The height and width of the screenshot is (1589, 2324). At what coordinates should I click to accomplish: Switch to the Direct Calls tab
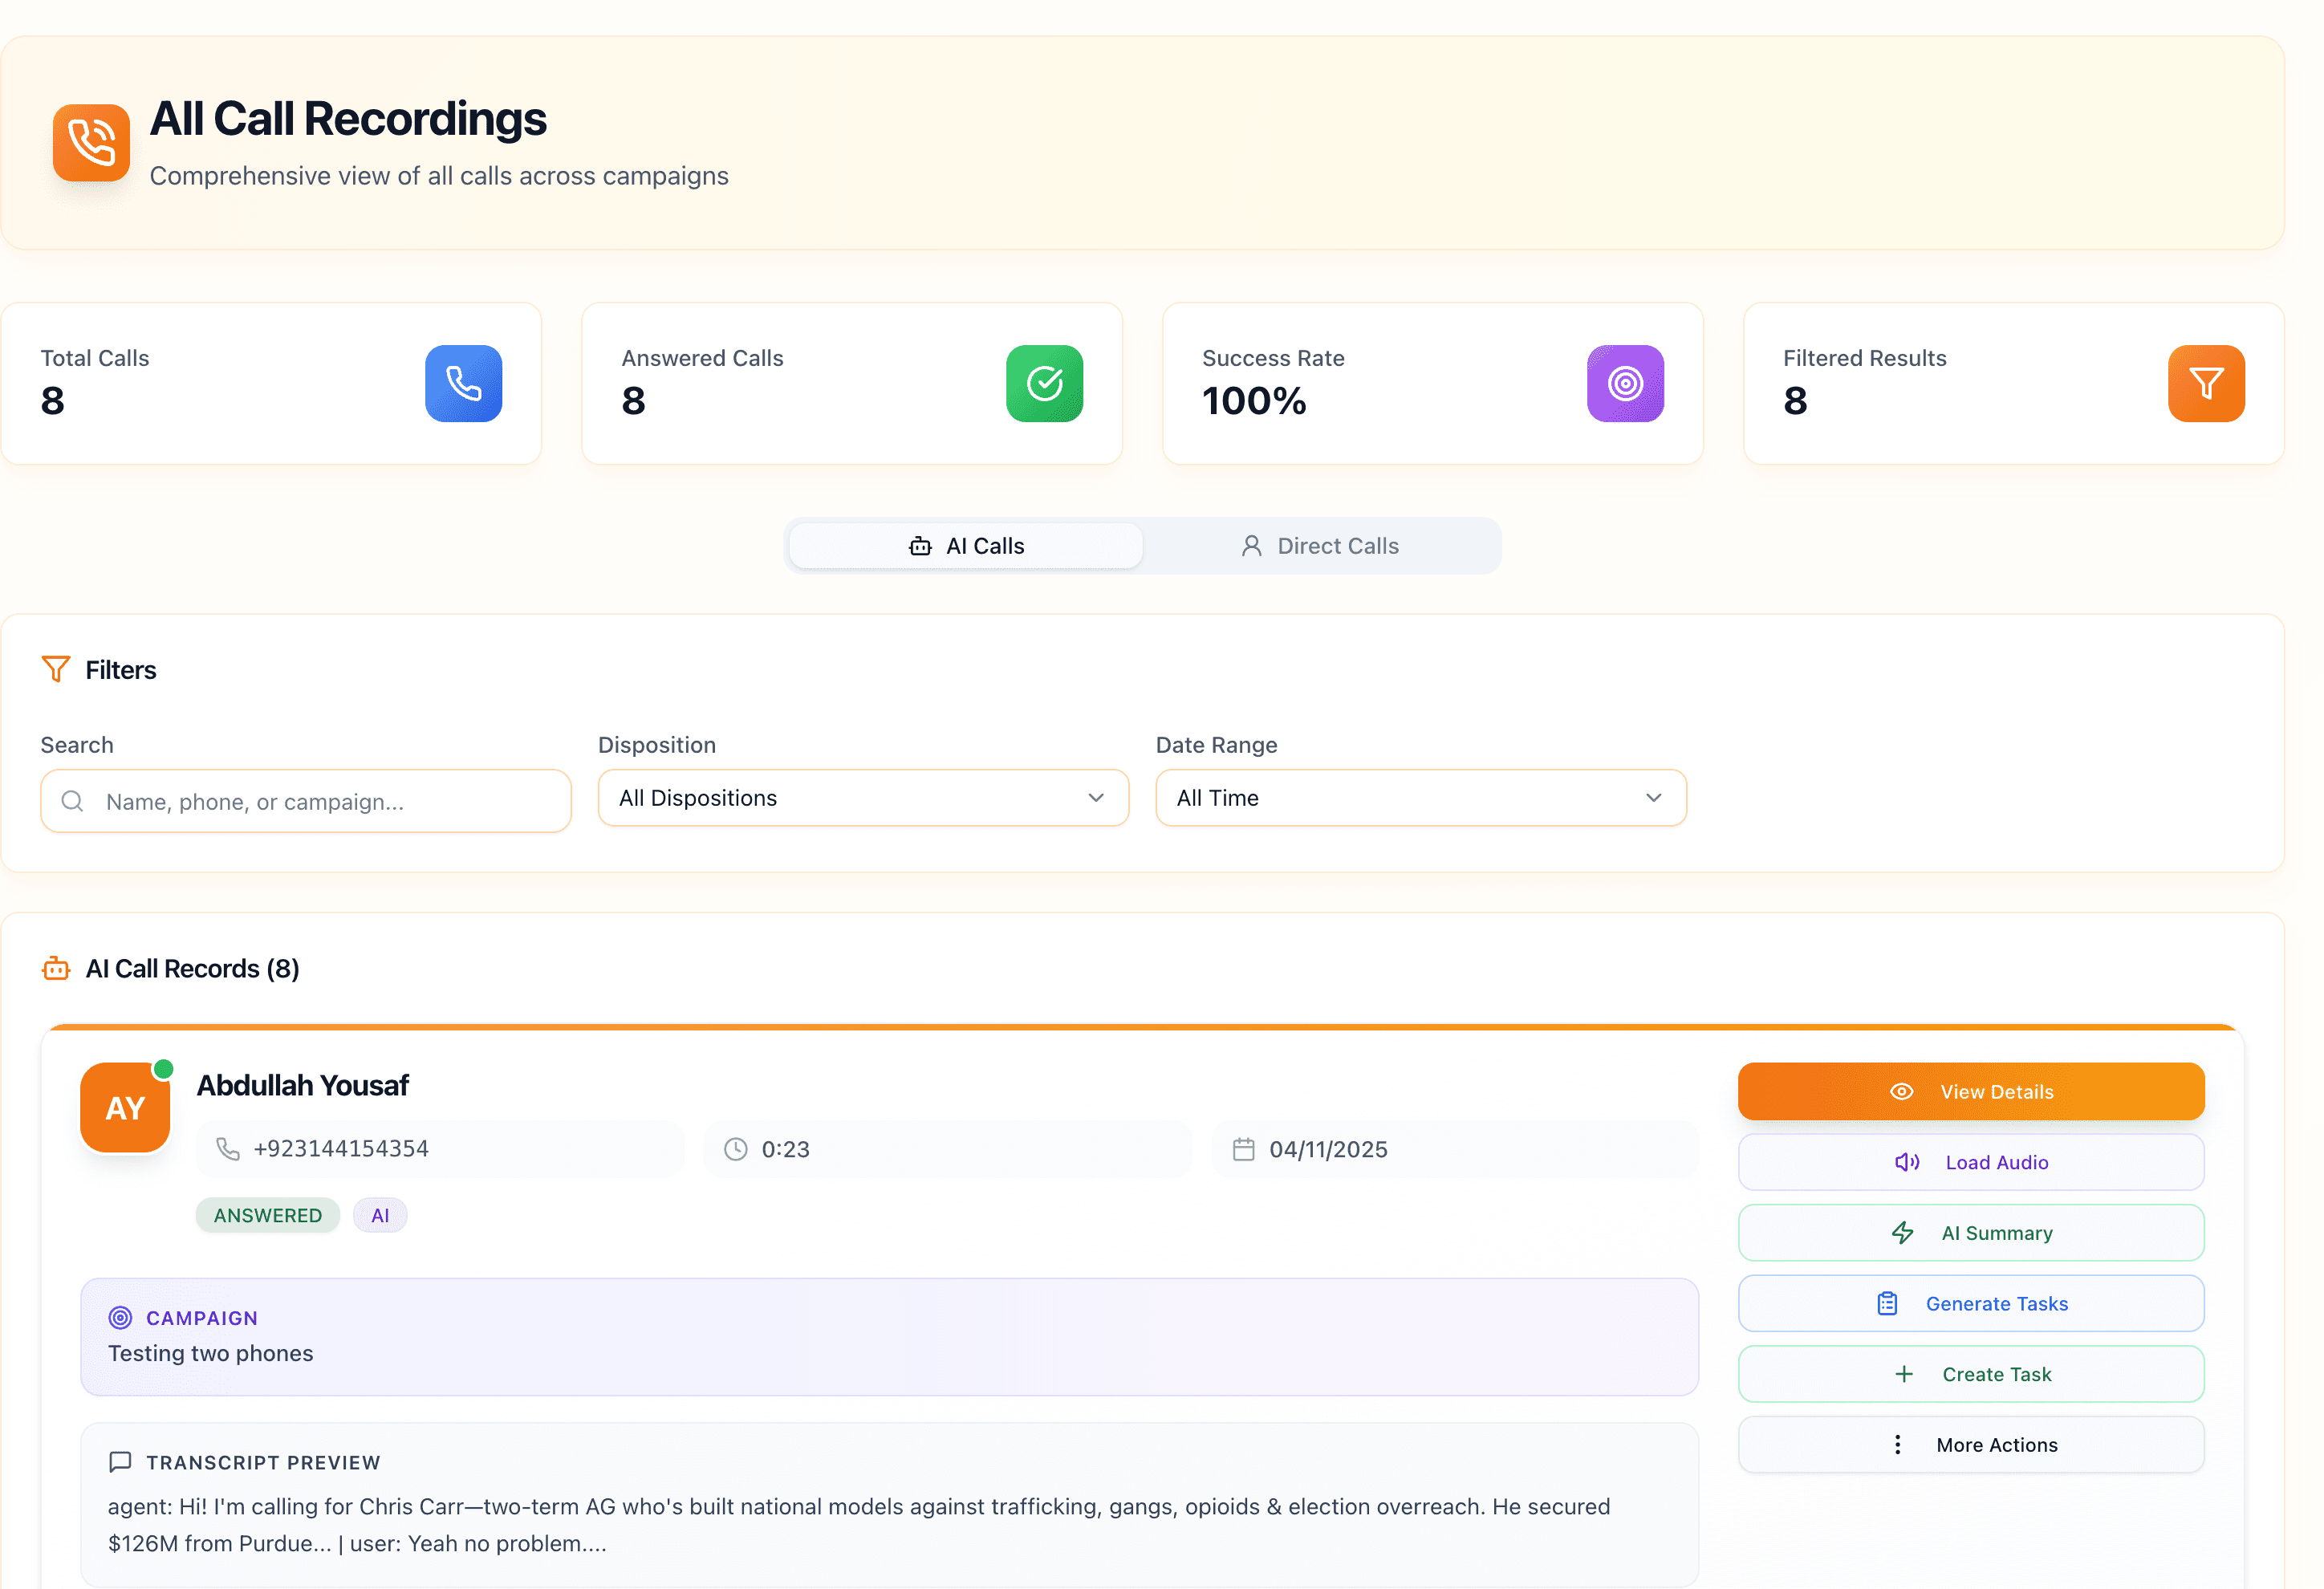pos(1320,546)
